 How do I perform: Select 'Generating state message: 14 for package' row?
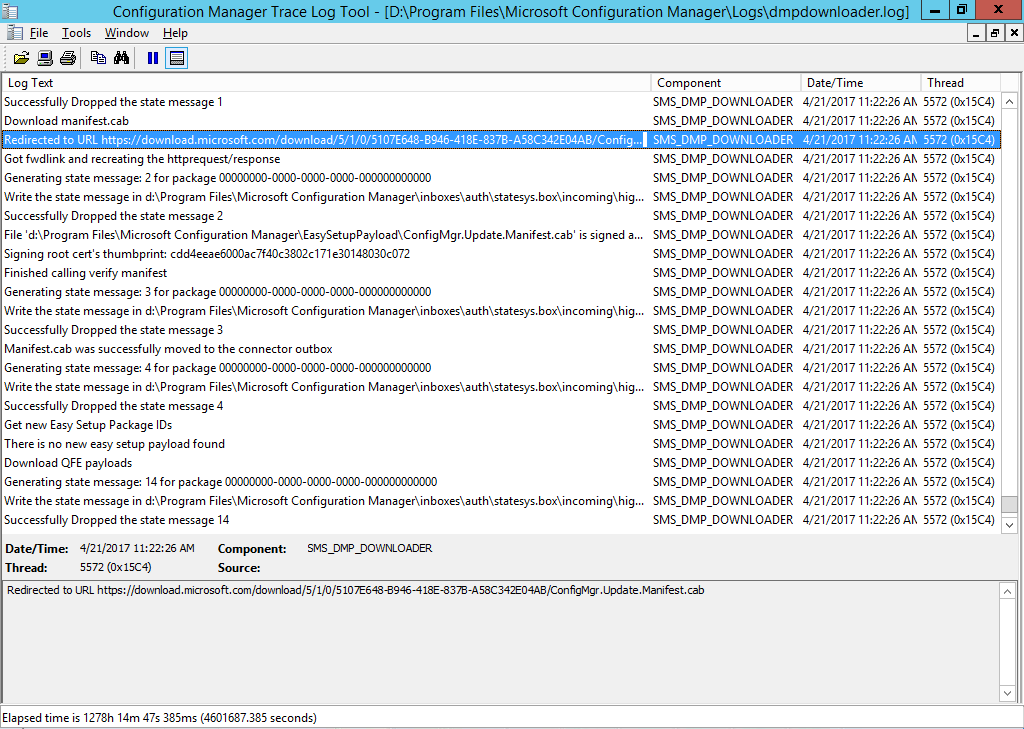500,481
